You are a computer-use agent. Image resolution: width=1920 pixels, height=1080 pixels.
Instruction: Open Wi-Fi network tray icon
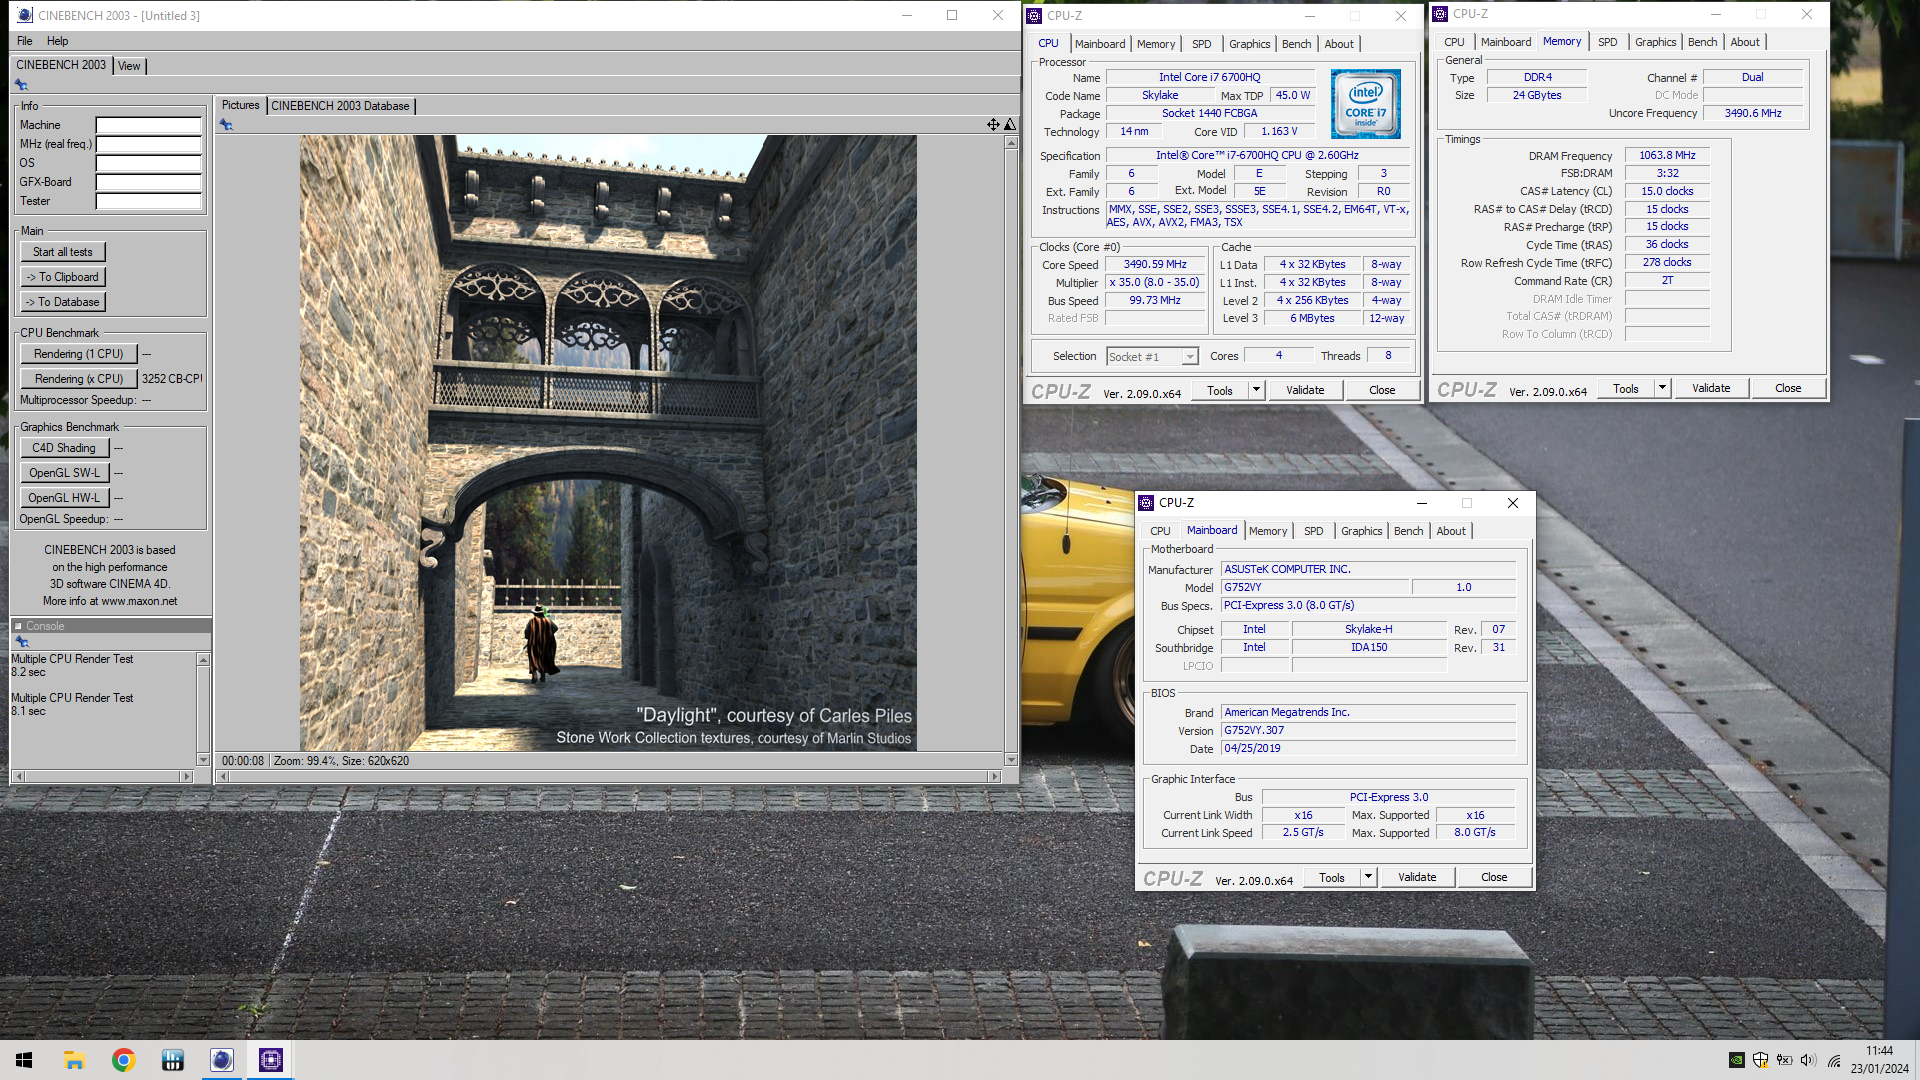(x=1834, y=1060)
